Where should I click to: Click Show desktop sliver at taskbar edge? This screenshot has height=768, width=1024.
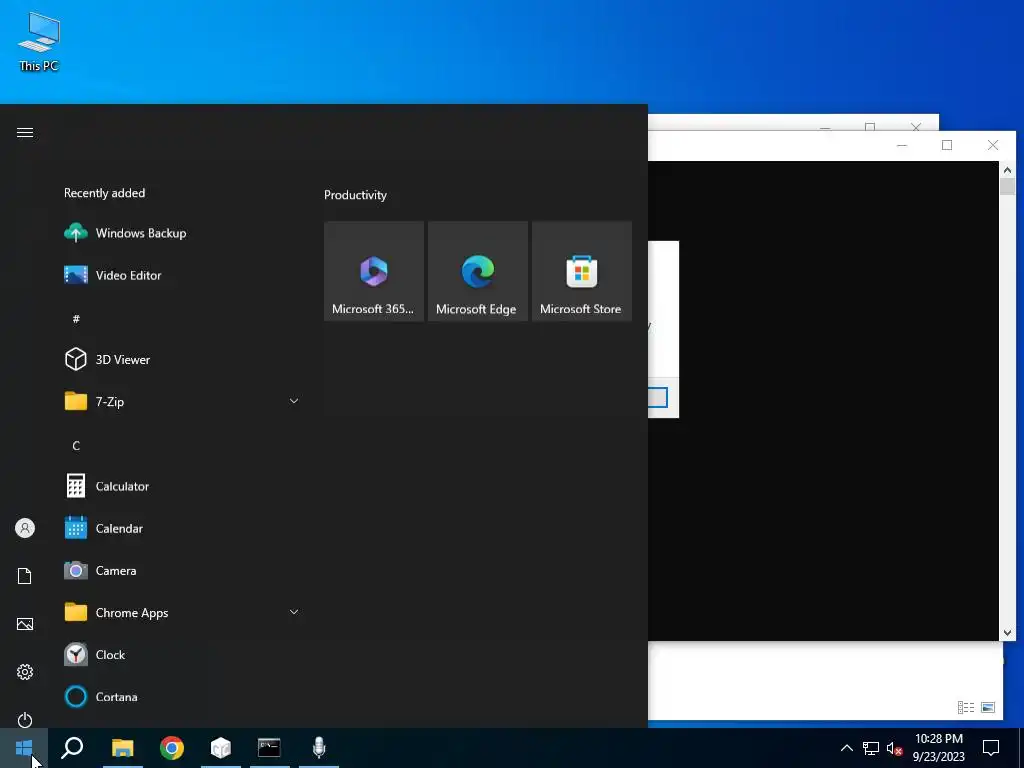tap(1021, 748)
